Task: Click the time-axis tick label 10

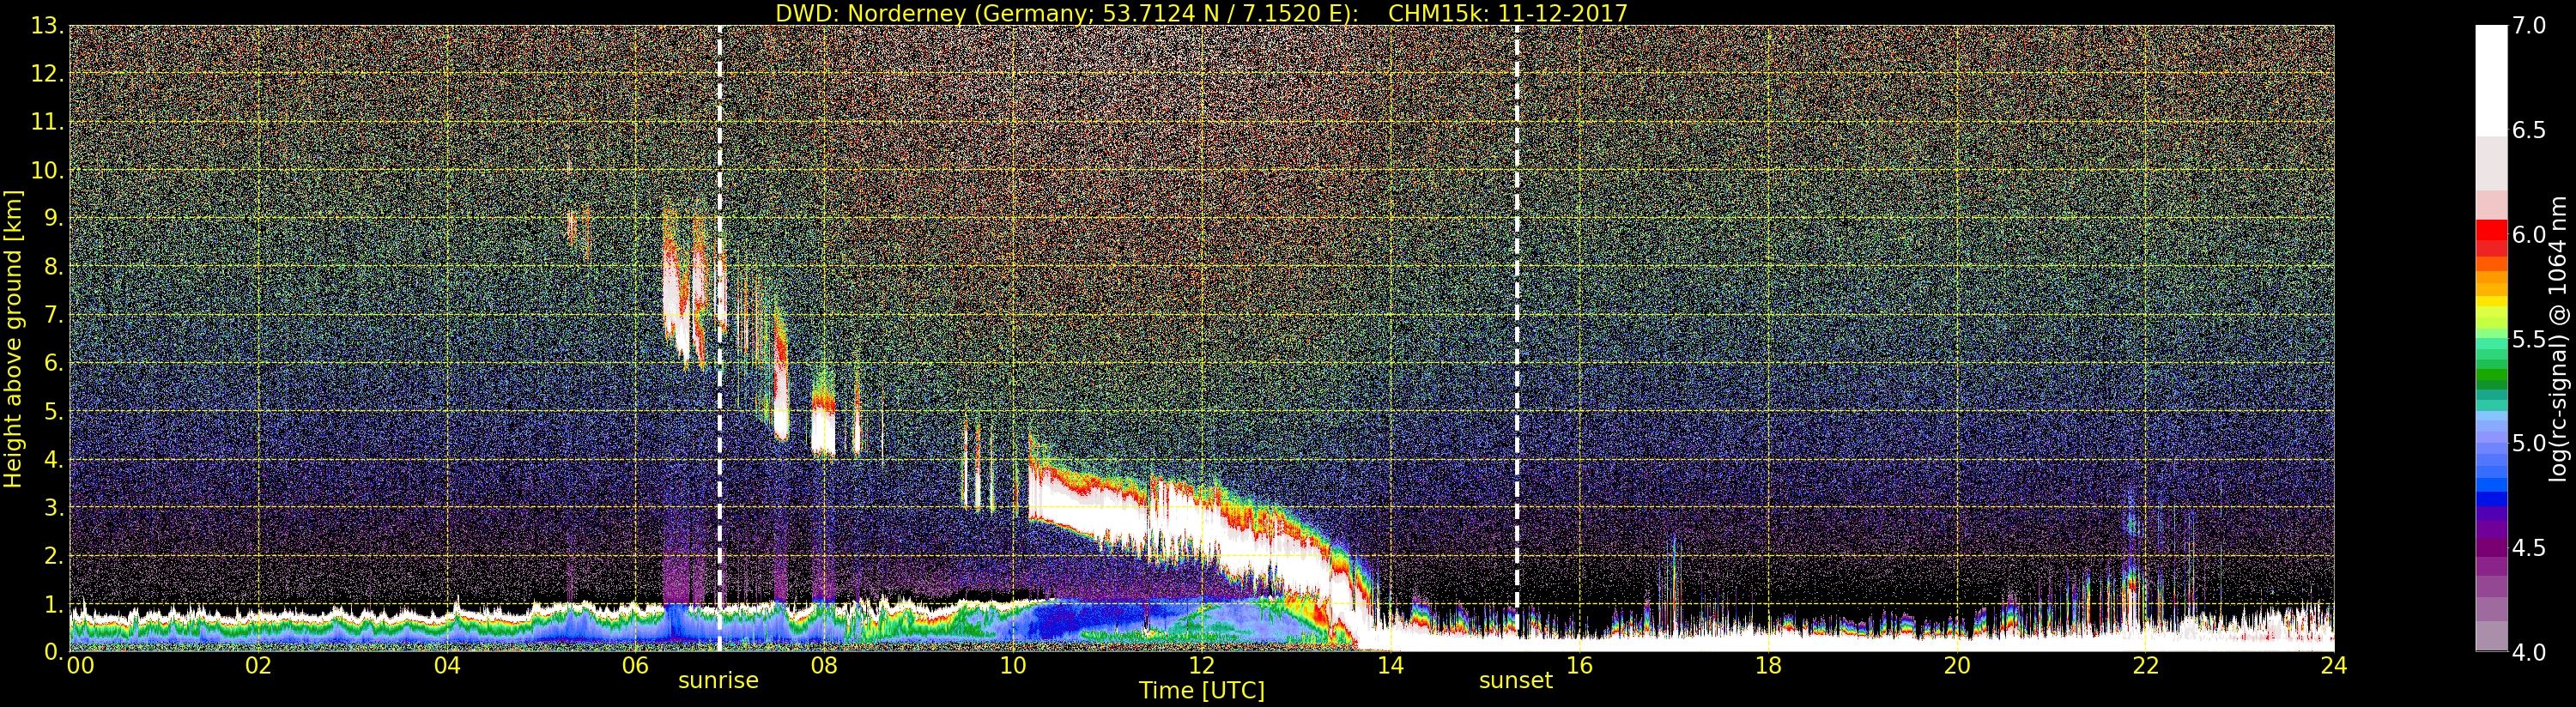Action: pyautogui.click(x=1013, y=665)
